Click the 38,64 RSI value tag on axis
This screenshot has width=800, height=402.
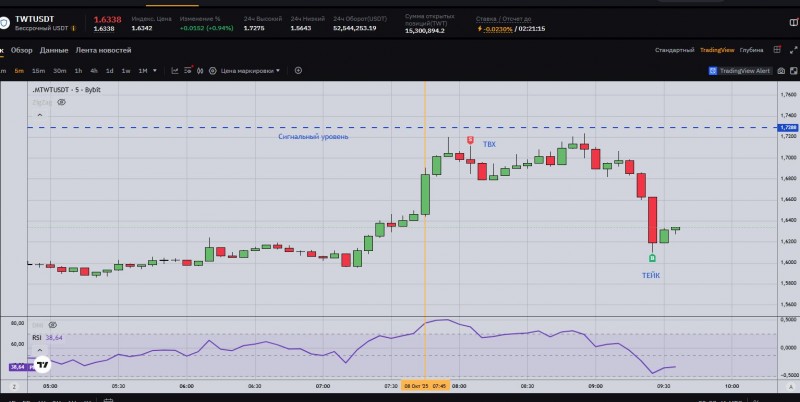coord(17,367)
